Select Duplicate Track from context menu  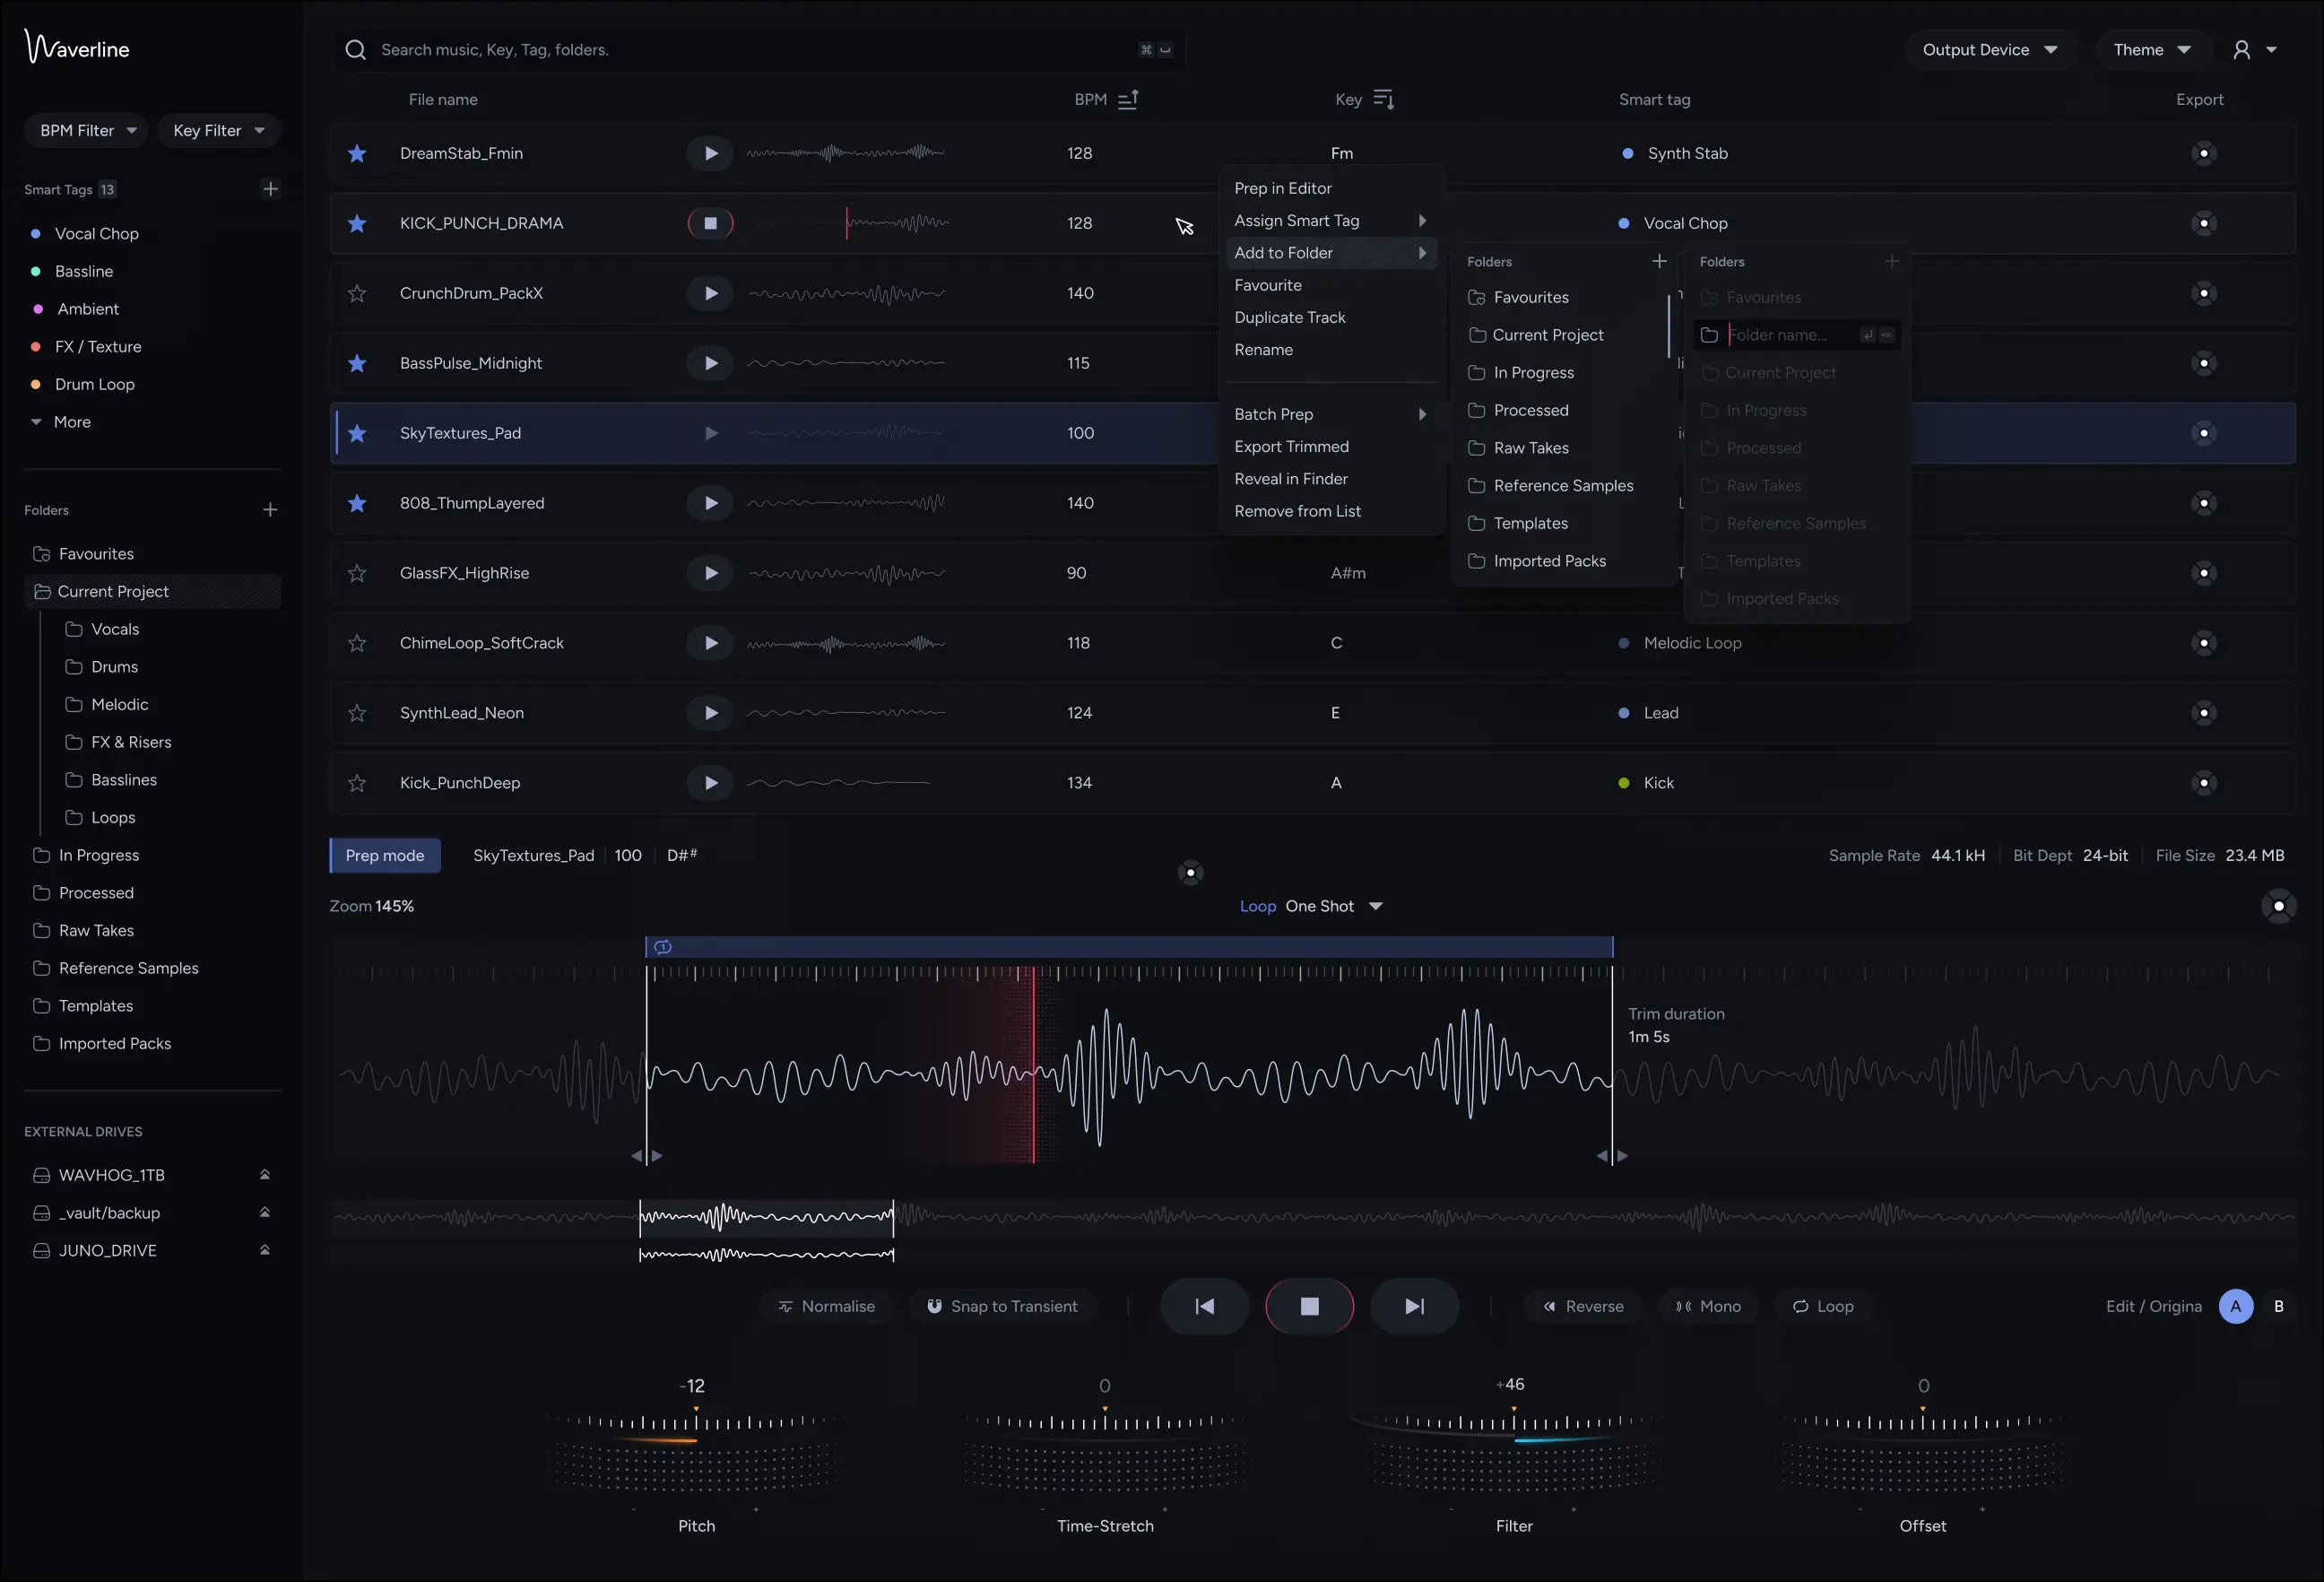[1291, 317]
